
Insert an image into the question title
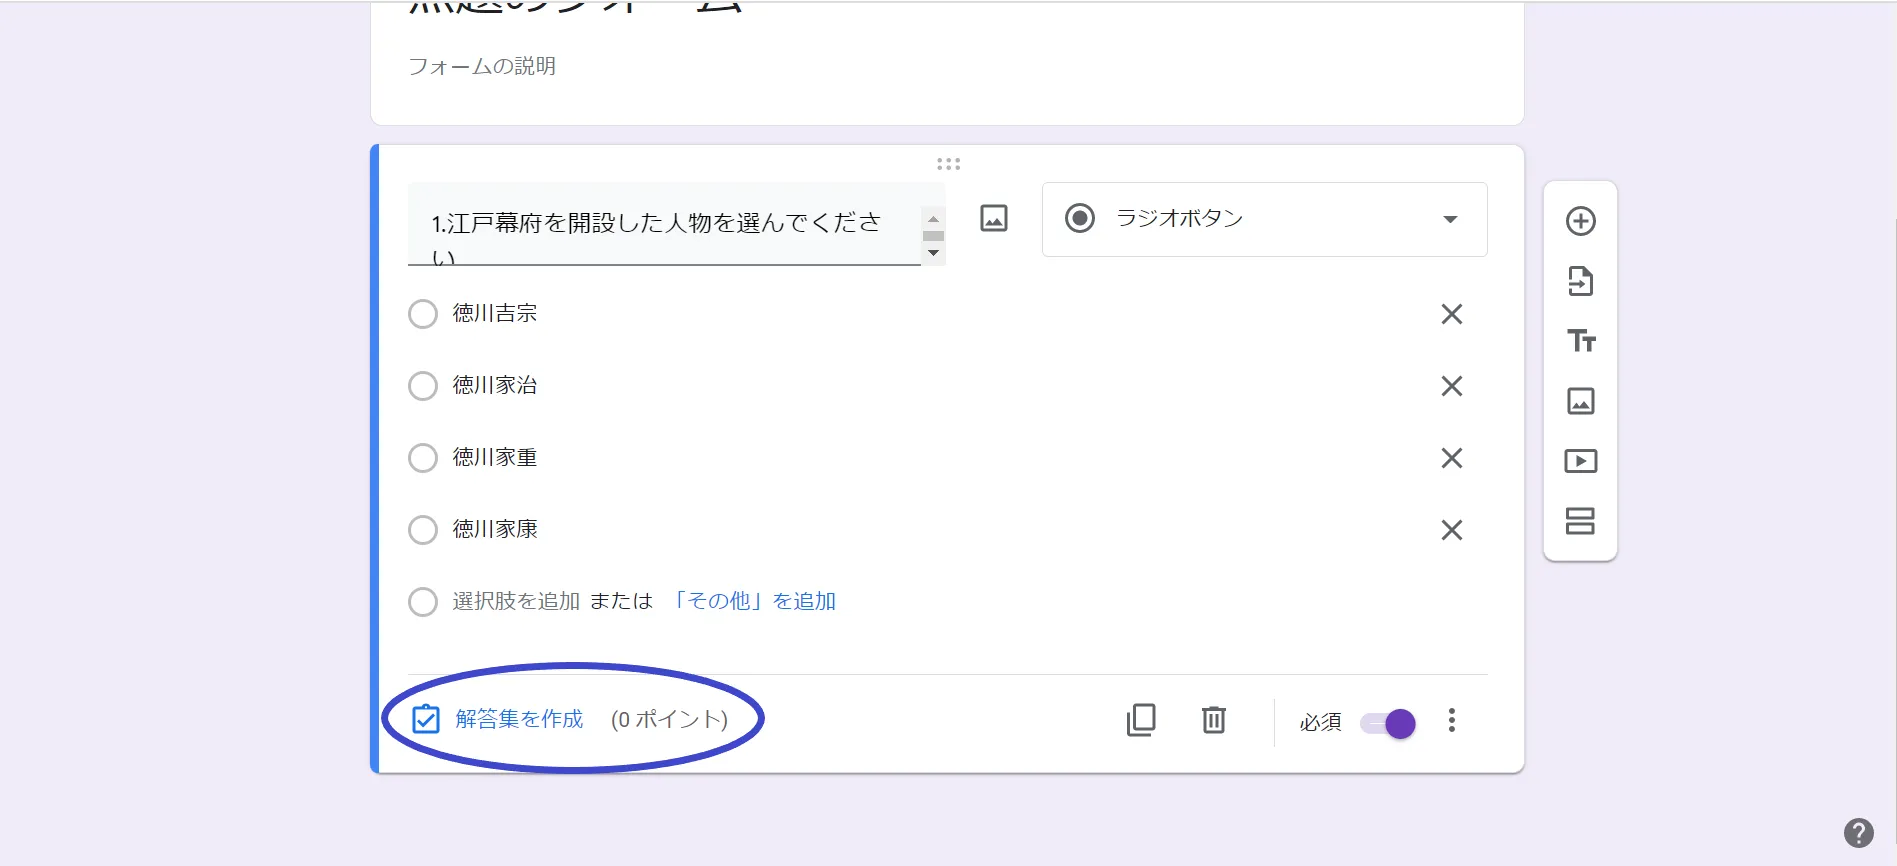[x=993, y=218]
